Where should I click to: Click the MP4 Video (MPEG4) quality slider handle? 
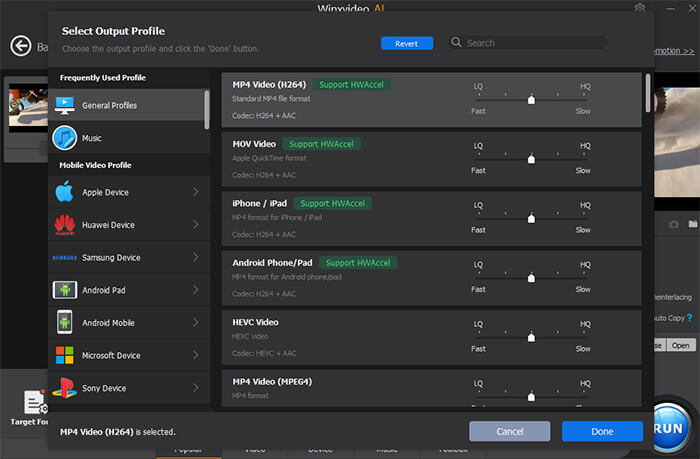531,396
